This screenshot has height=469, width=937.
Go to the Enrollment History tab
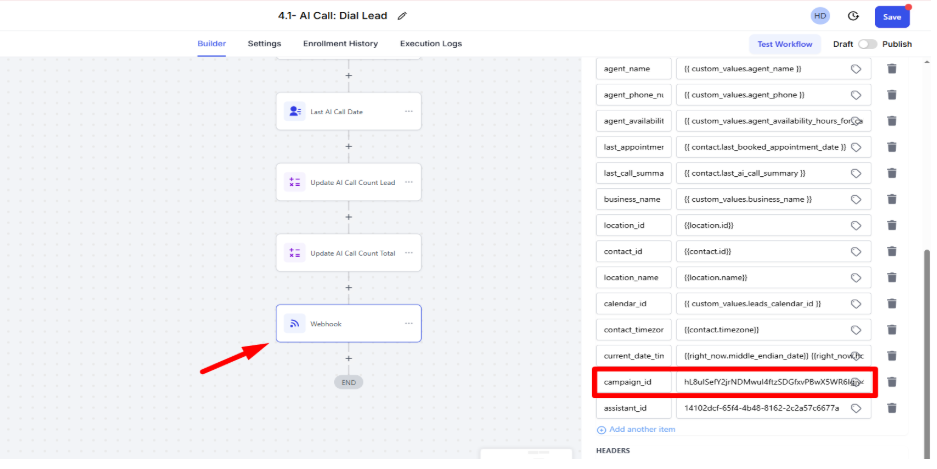tap(340, 44)
